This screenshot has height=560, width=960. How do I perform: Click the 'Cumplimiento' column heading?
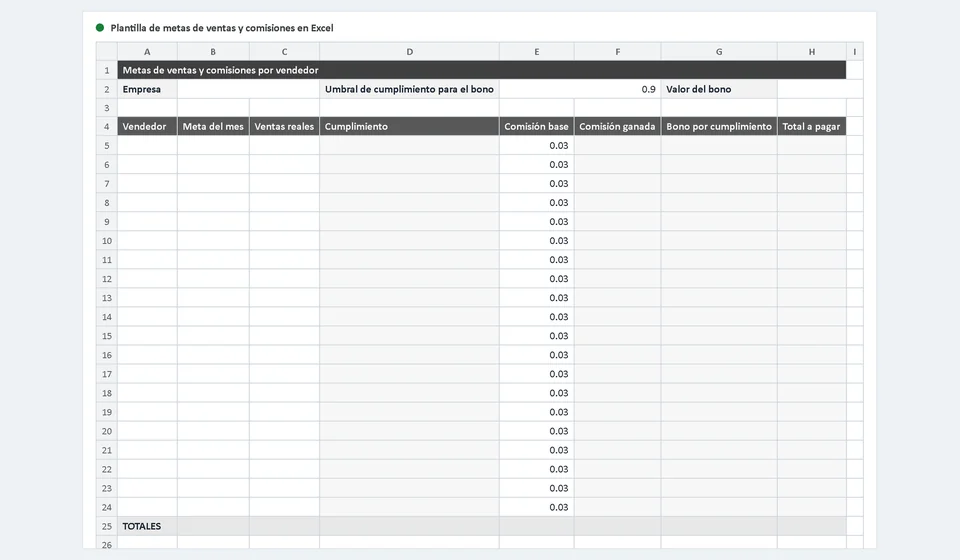pos(409,126)
